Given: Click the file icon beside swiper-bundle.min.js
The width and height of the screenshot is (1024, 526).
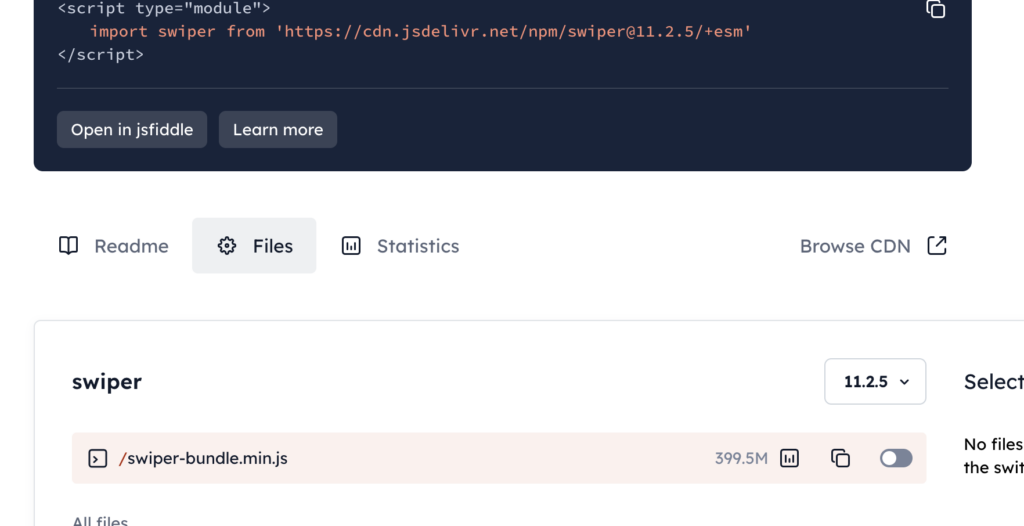Looking at the screenshot, I should (x=97, y=459).
